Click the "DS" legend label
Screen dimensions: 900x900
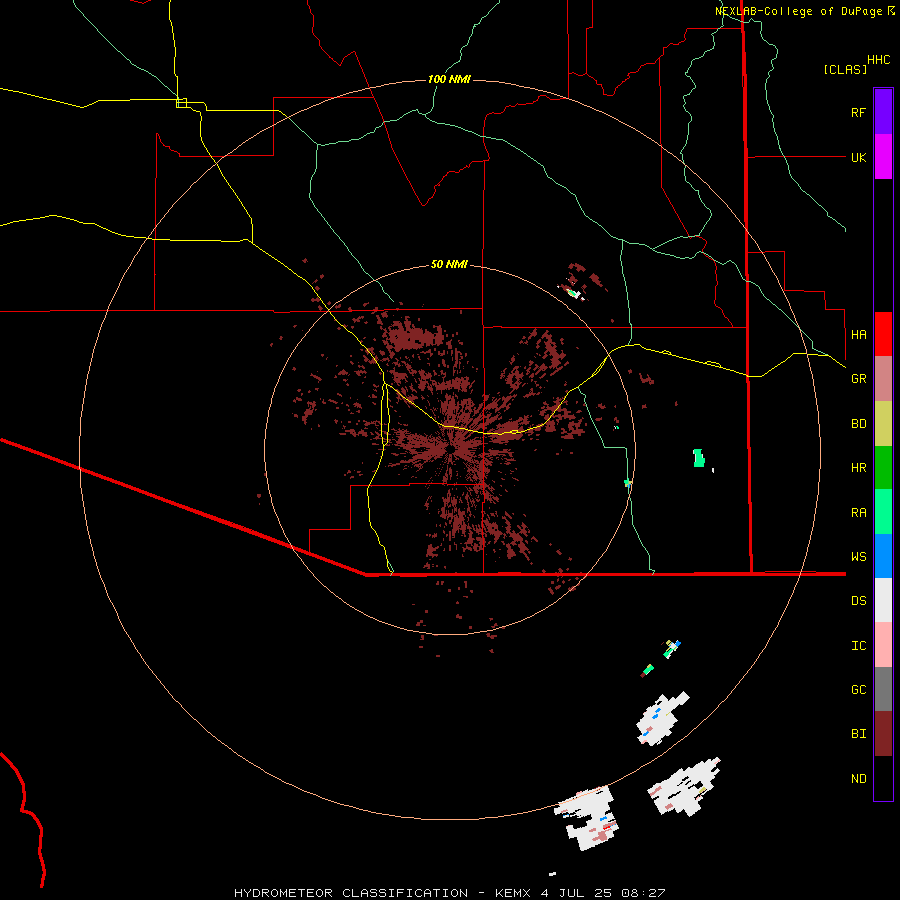click(x=858, y=601)
